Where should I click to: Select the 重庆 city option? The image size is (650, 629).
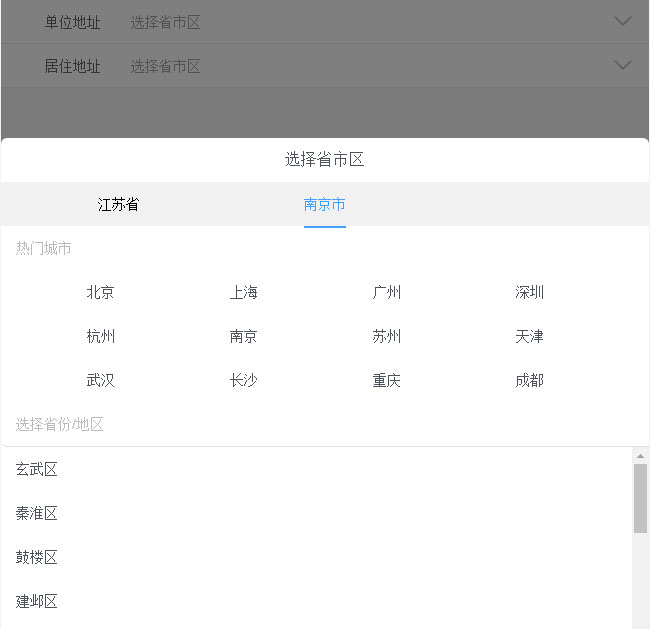tap(386, 380)
